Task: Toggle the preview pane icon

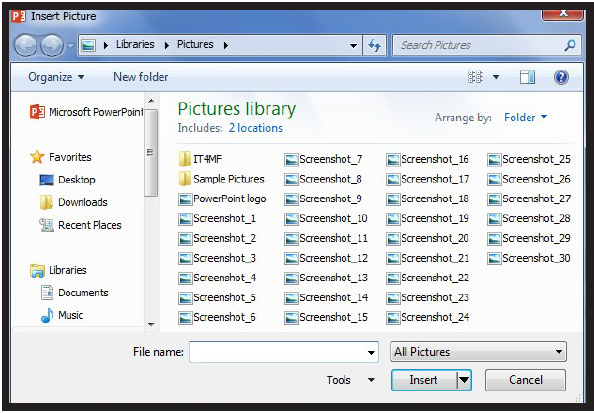Action: 527,77
